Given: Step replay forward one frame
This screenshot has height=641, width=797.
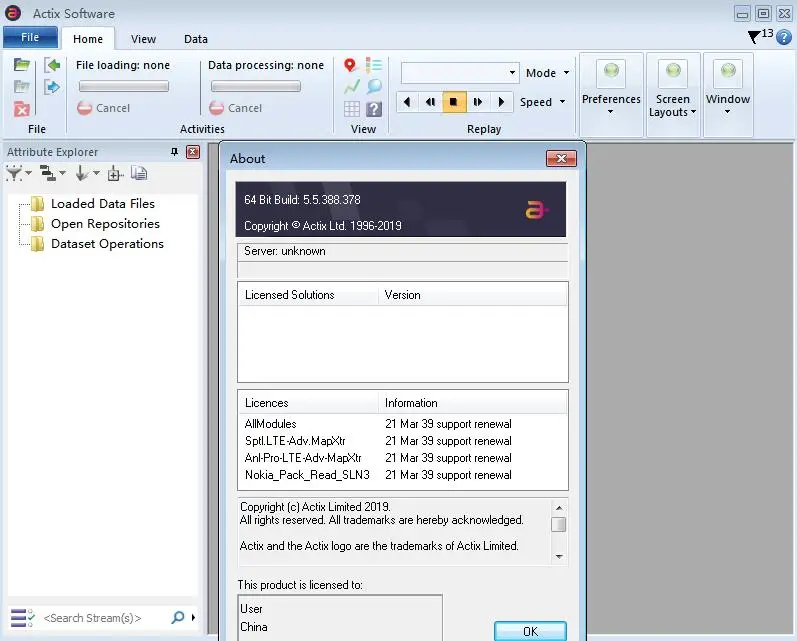Looking at the screenshot, I should click(477, 102).
